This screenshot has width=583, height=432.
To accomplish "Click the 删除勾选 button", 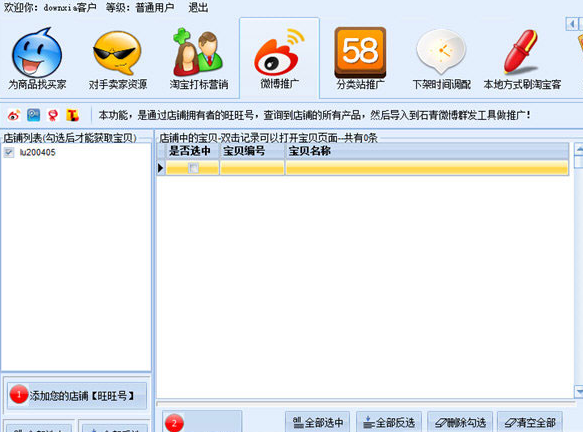I will tap(460, 422).
